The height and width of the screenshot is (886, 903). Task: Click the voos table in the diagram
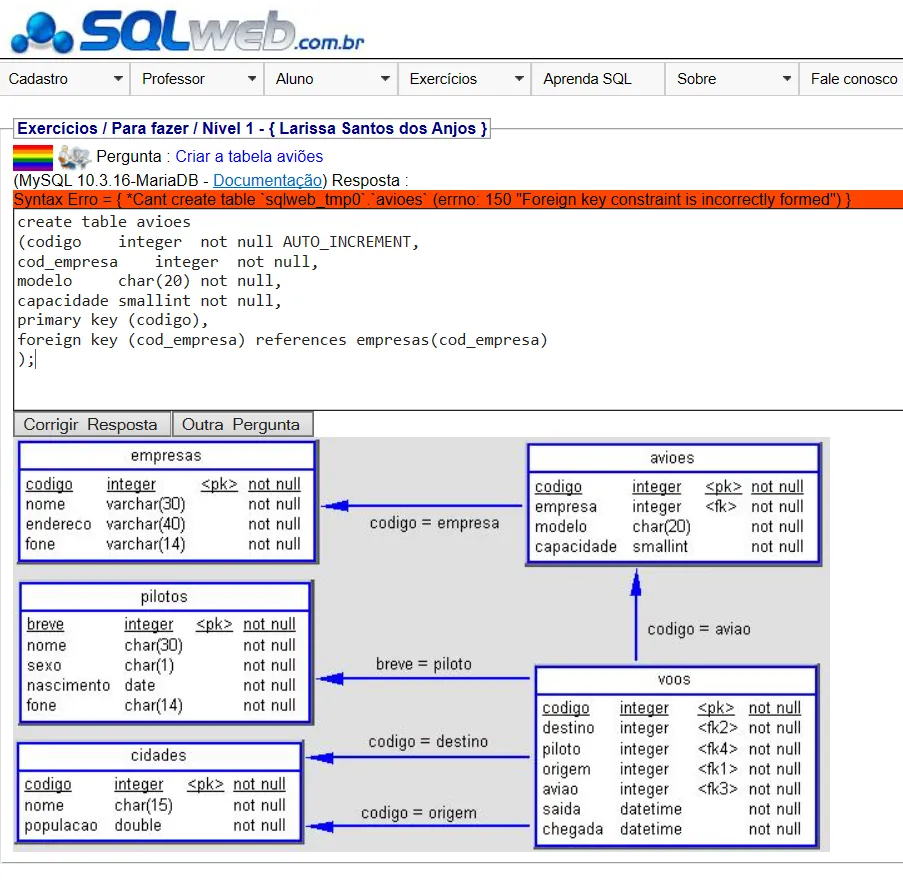tap(675, 757)
